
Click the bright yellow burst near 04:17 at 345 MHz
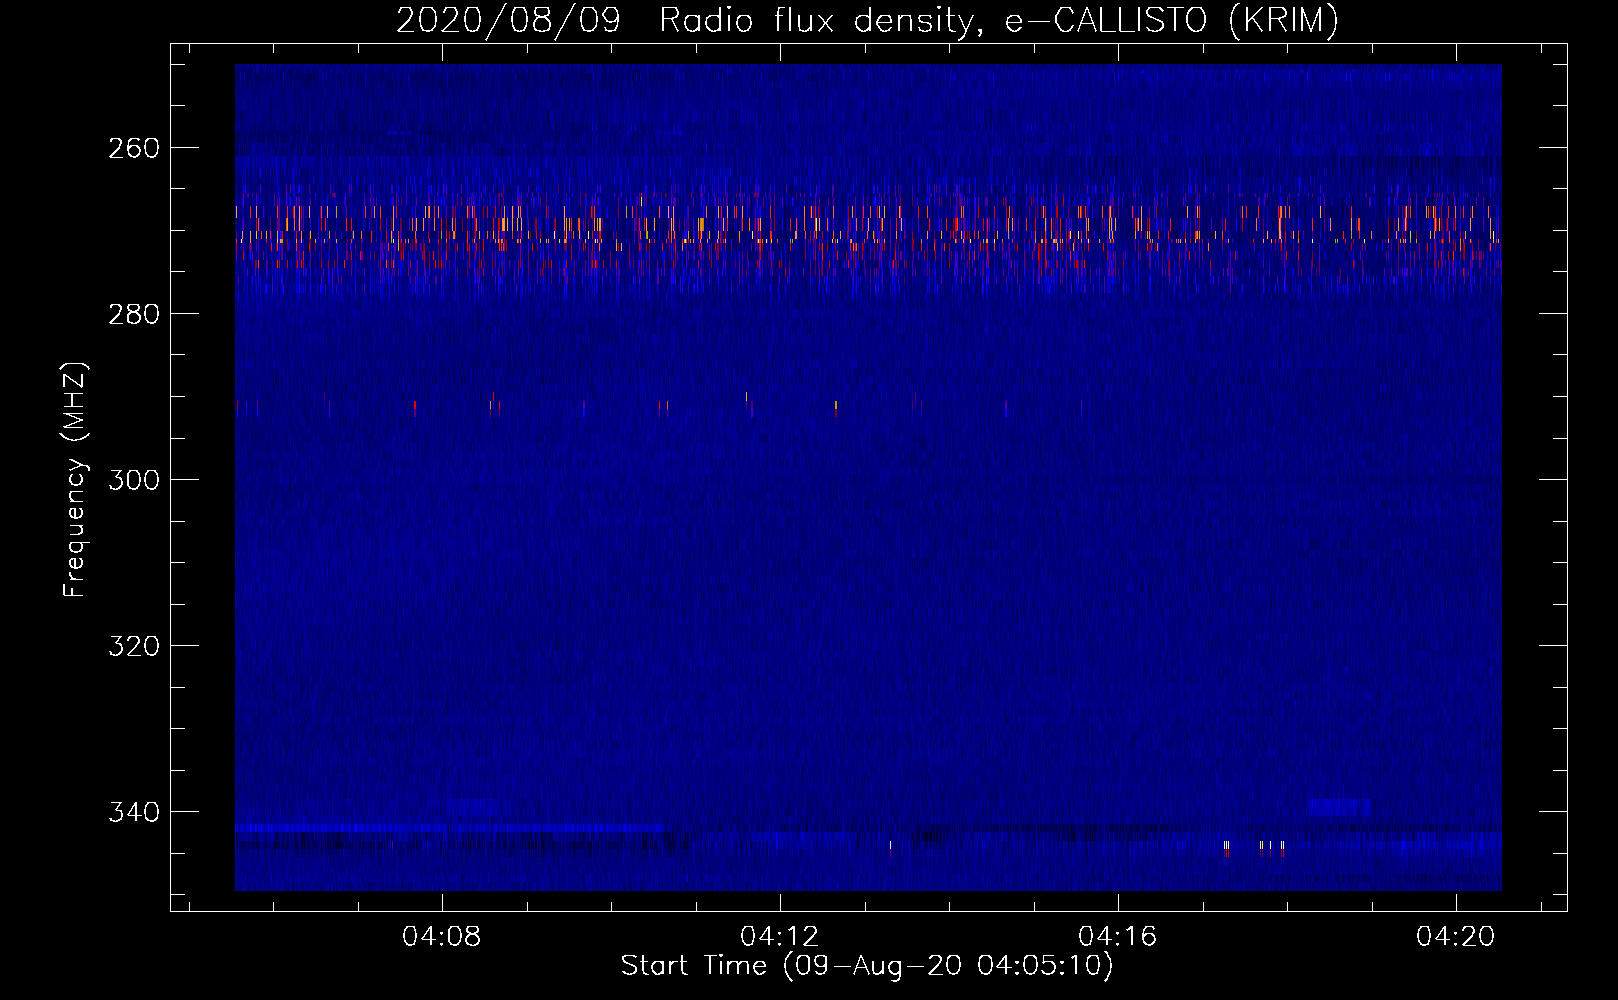coord(1226,849)
